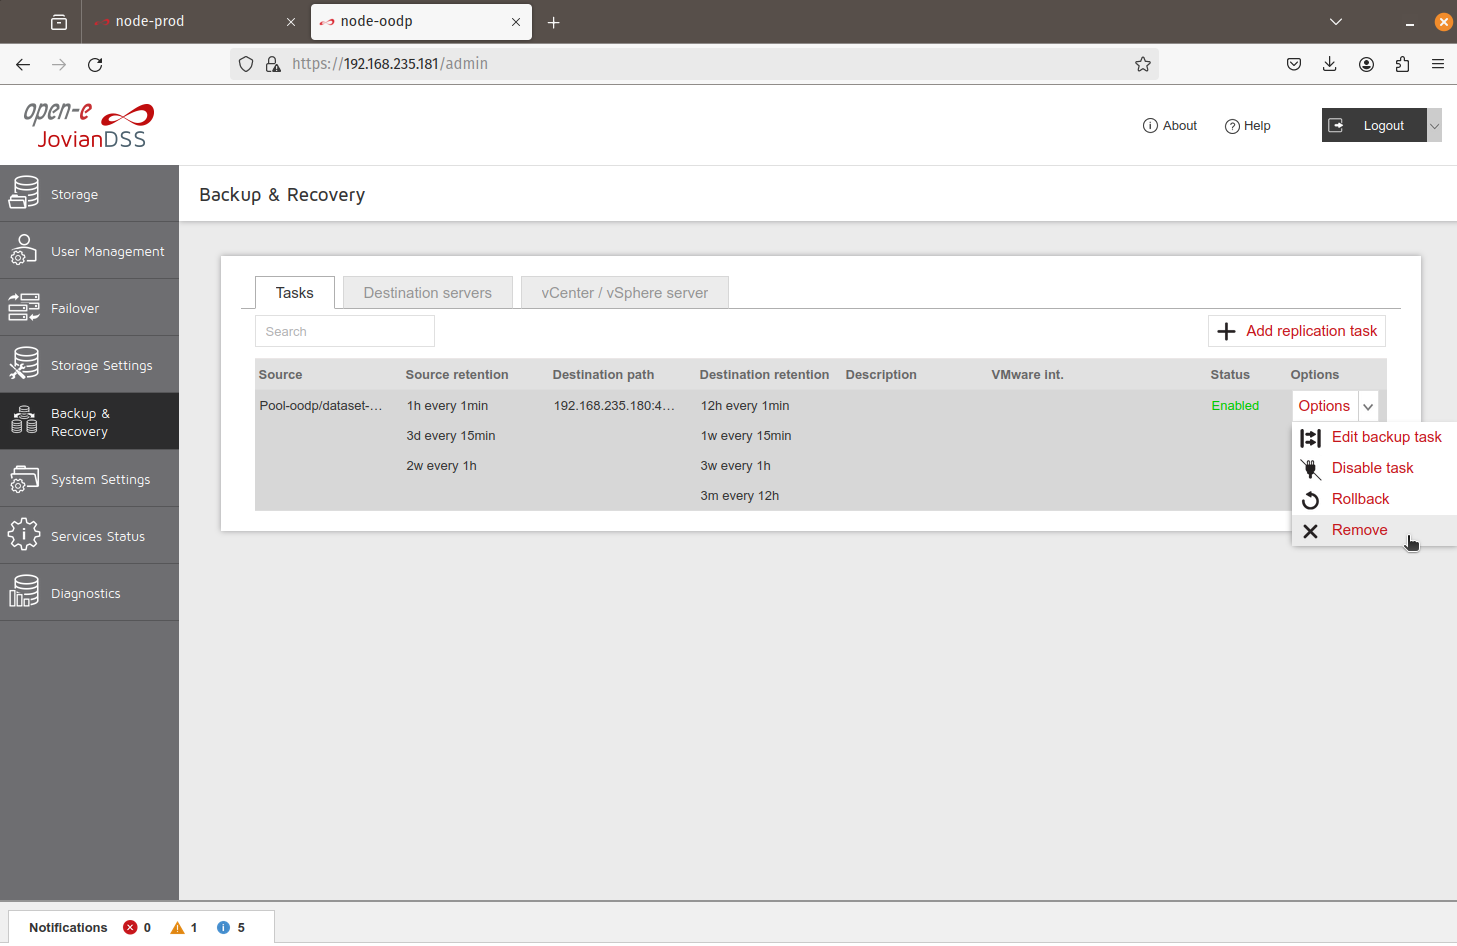Open the Notifications panel label
Viewport: 1457px width, 946px height.
(68, 927)
